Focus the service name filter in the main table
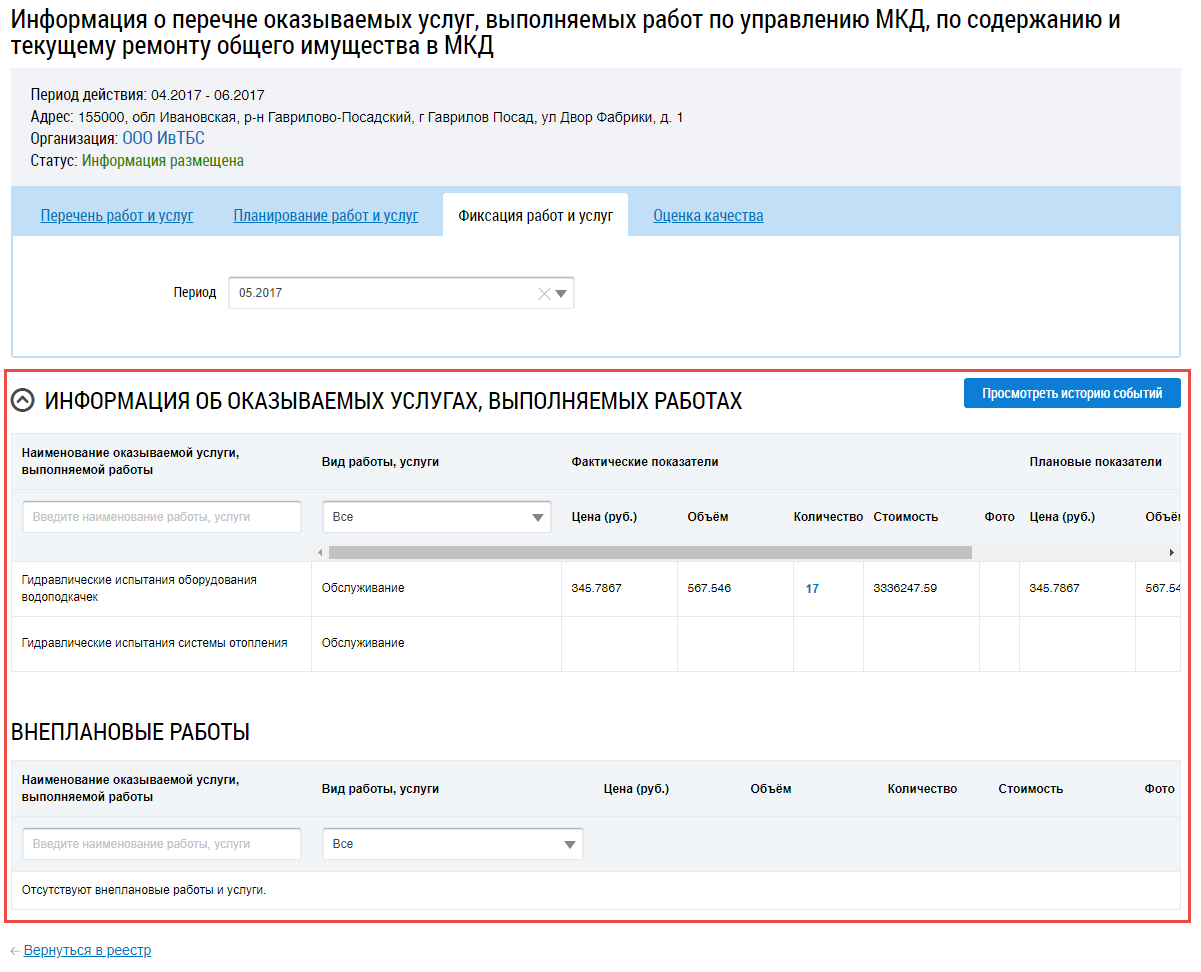This screenshot has height=972, width=1201. [x=161, y=517]
